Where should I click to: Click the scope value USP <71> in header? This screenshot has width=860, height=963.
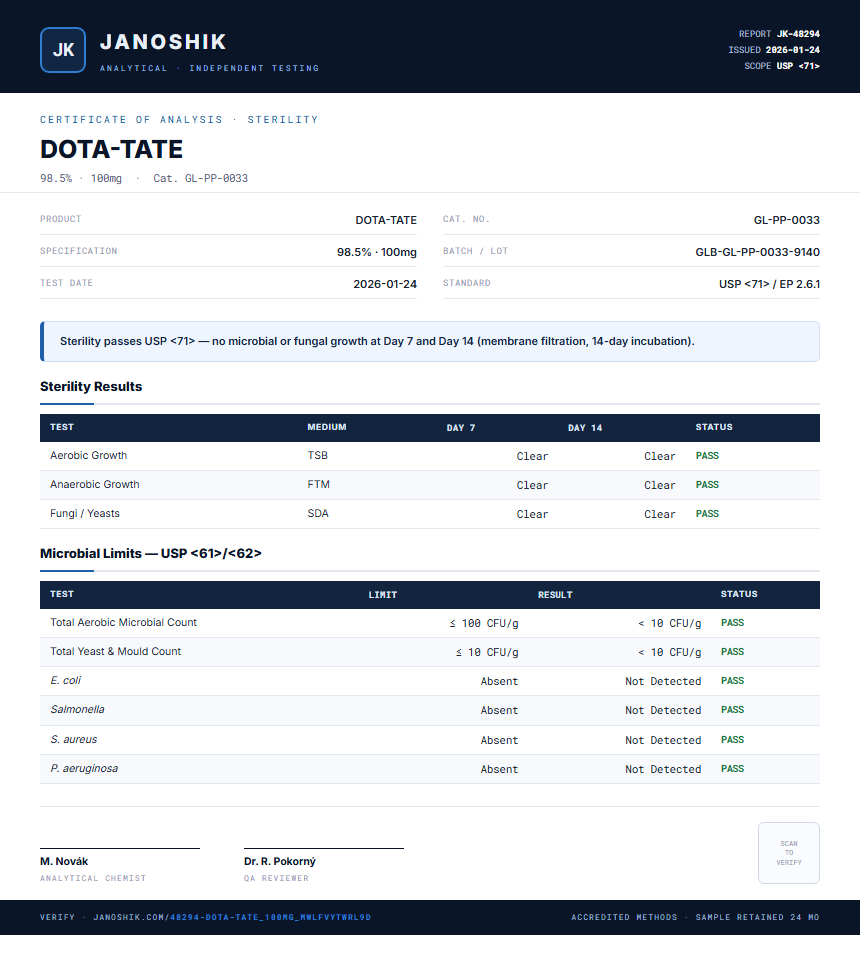pyautogui.click(x=798, y=66)
